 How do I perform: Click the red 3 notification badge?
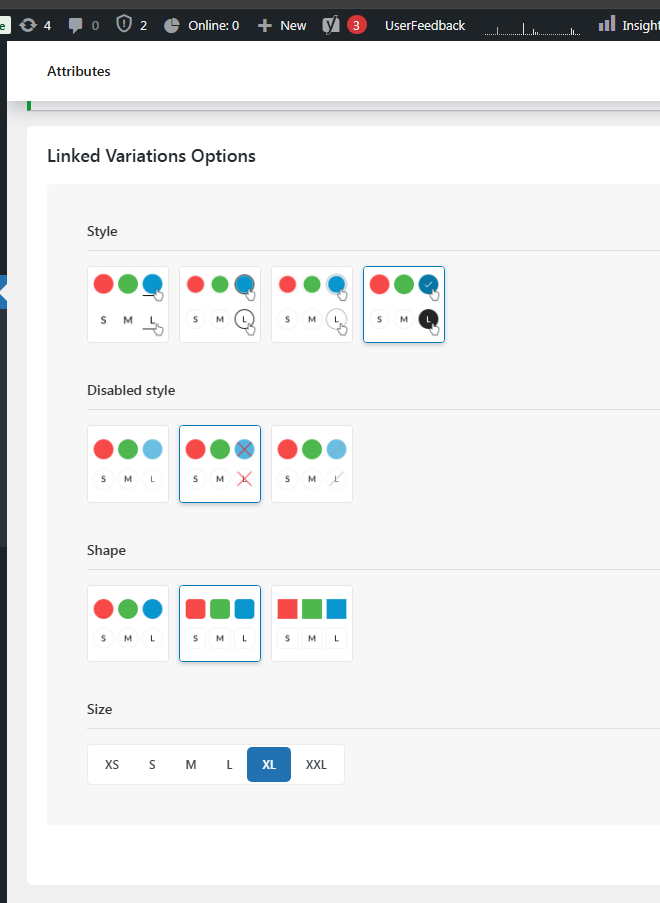(356, 25)
